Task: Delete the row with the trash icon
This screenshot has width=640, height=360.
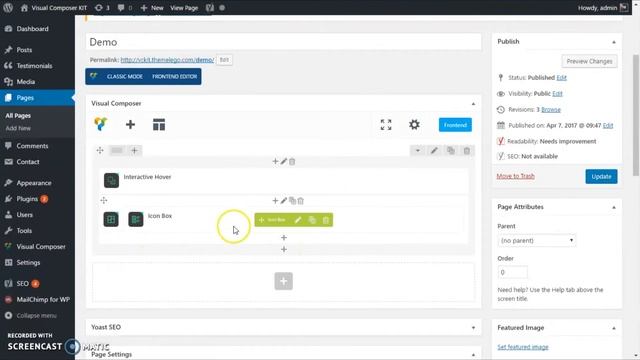Action: 467,151
